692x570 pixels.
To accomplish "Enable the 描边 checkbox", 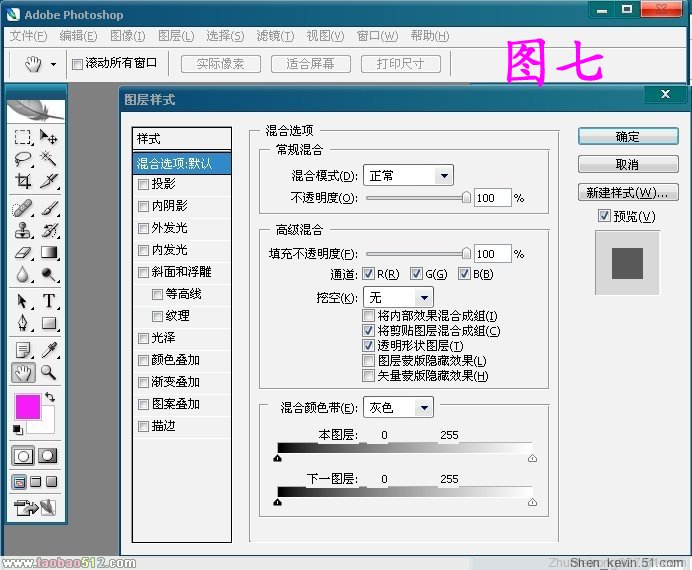I will 143,426.
